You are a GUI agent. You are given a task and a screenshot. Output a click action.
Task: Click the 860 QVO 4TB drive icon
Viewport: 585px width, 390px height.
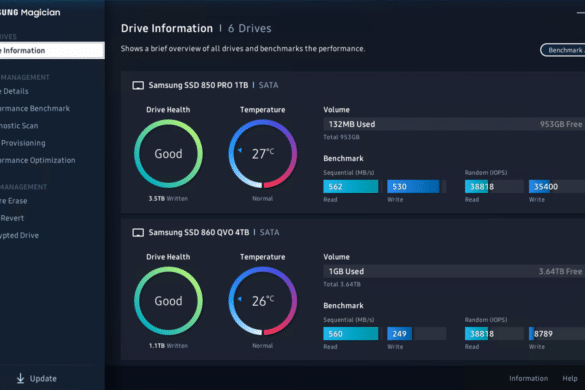tap(138, 233)
